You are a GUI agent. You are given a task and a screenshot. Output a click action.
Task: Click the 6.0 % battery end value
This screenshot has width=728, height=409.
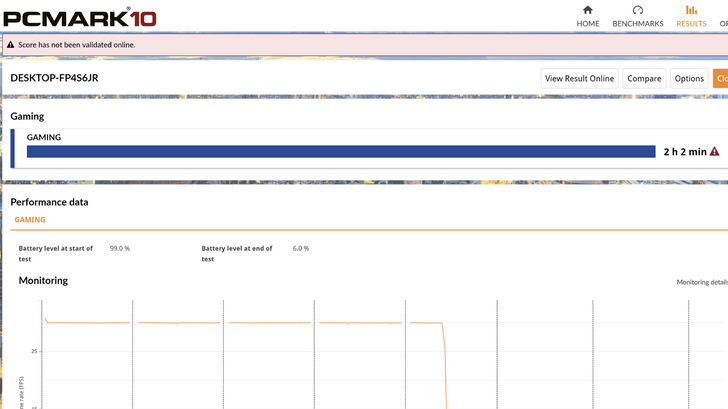pyautogui.click(x=301, y=248)
